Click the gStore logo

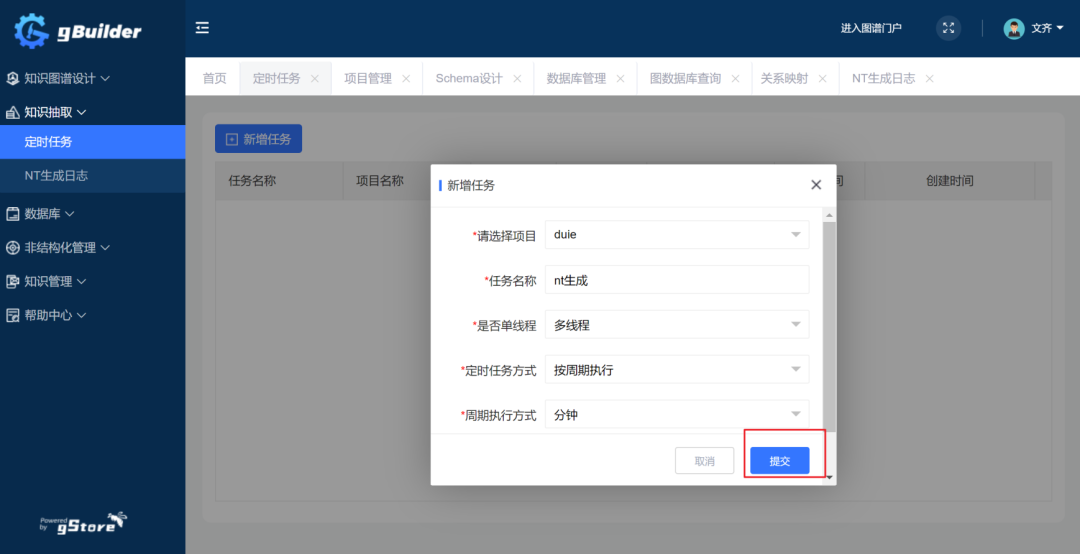click(x=83, y=524)
